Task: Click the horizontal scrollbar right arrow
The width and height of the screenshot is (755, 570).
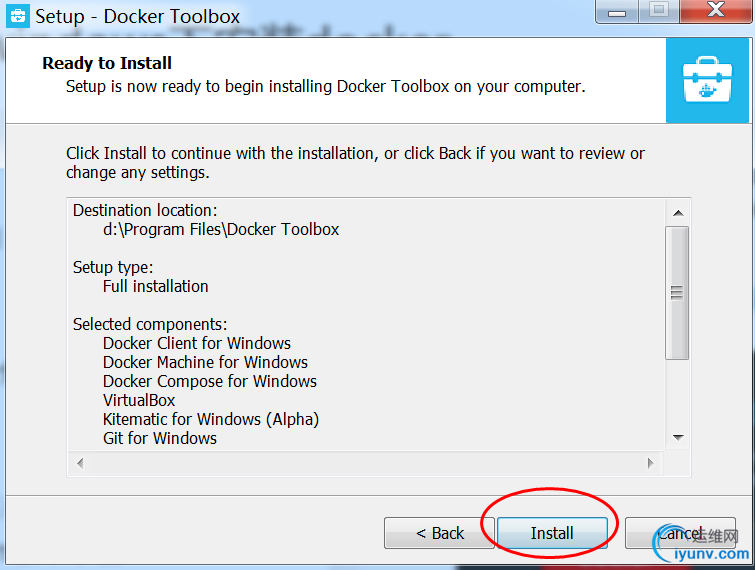Action: (x=651, y=463)
